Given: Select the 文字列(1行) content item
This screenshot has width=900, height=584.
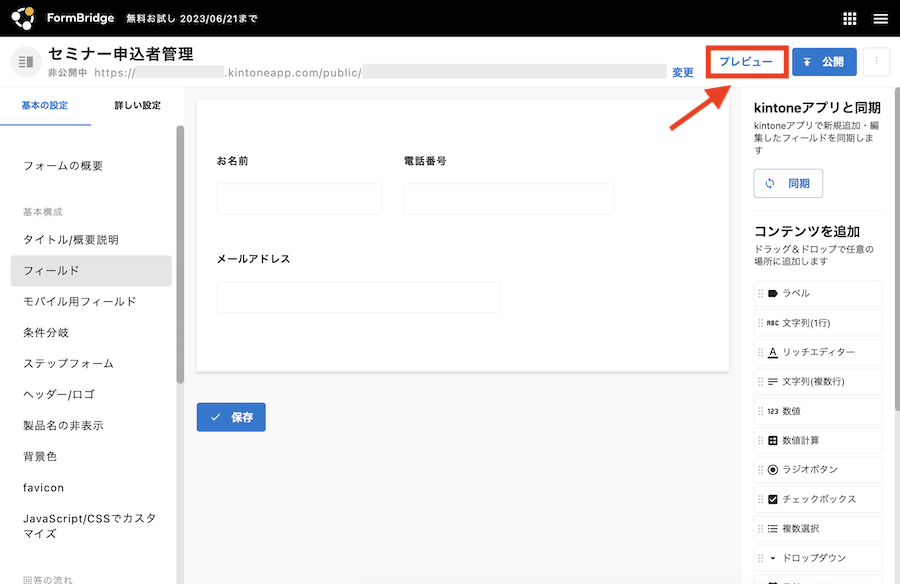Looking at the screenshot, I should click(x=818, y=323).
